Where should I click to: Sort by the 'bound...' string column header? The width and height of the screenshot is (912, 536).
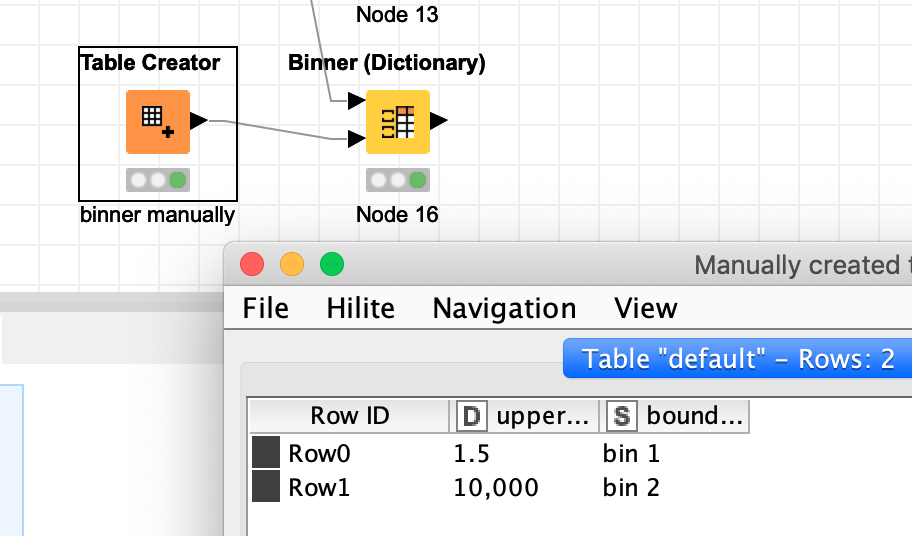675,416
